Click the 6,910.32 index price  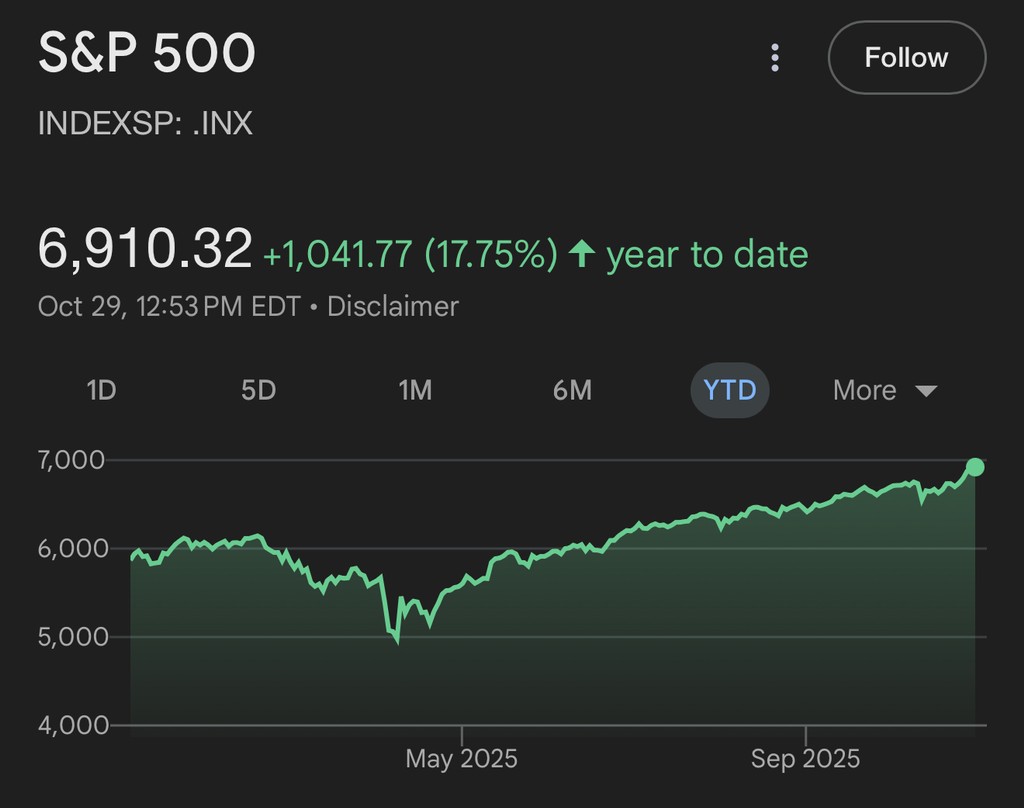coord(145,249)
